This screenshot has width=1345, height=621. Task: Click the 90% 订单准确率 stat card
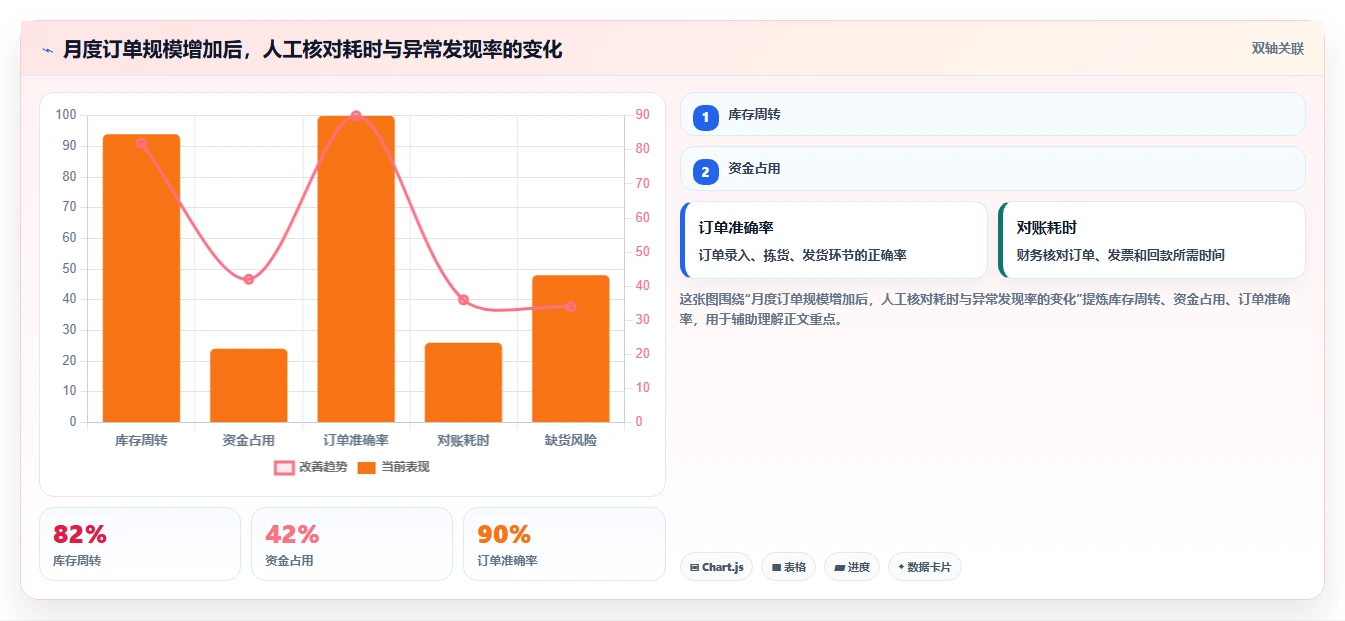[x=564, y=544]
